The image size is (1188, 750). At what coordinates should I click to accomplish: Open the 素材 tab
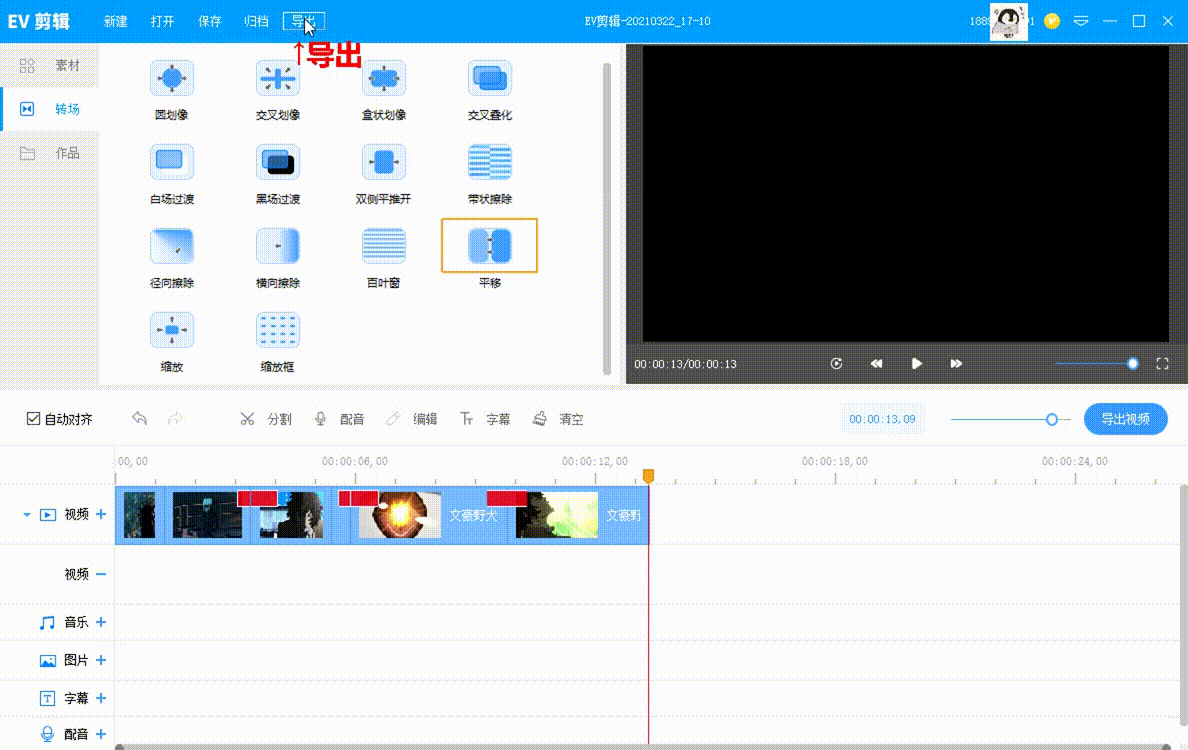pyautogui.click(x=50, y=65)
